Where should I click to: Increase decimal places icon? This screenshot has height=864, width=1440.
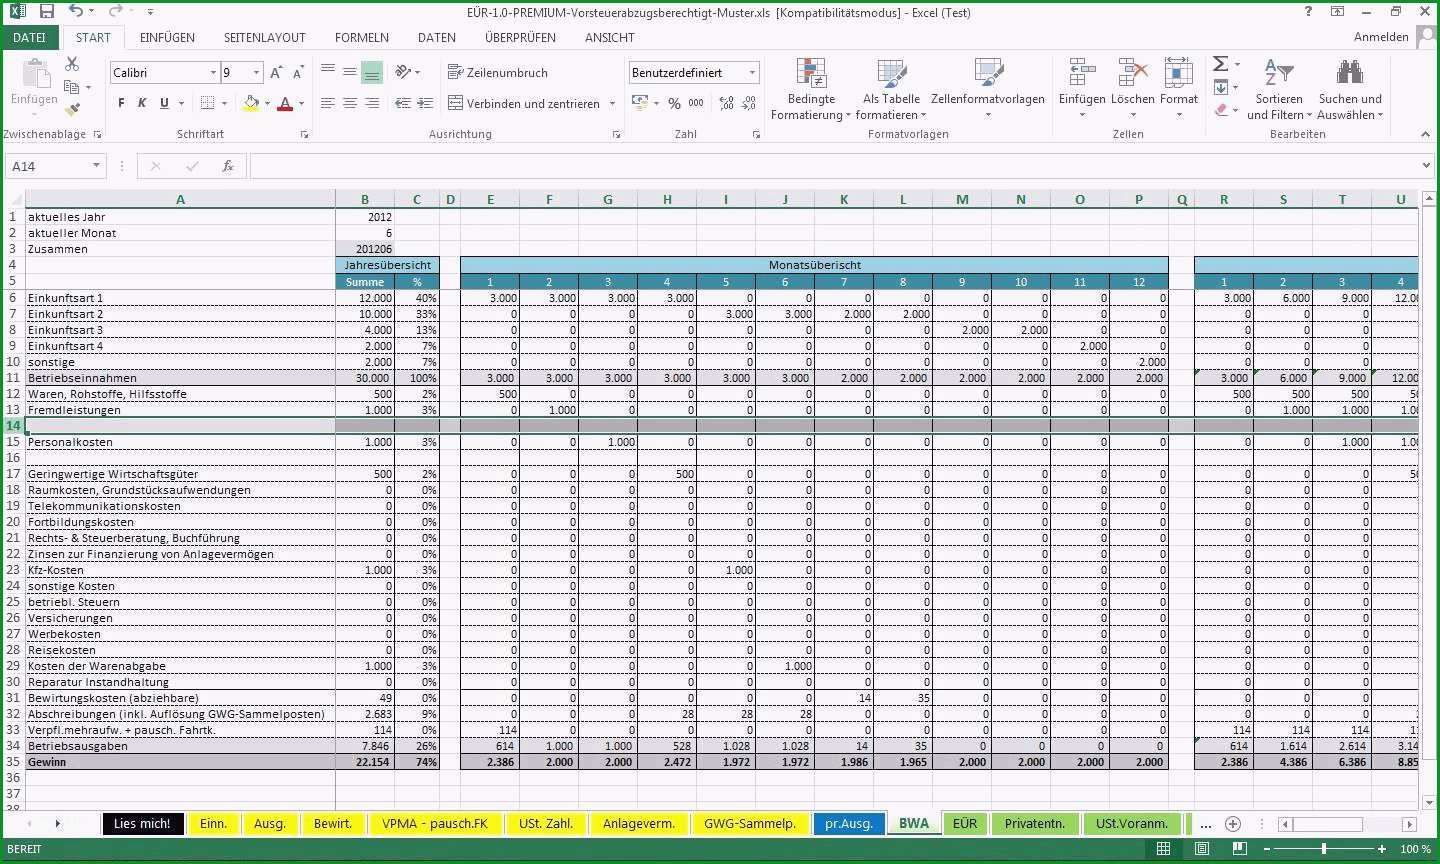(x=727, y=103)
